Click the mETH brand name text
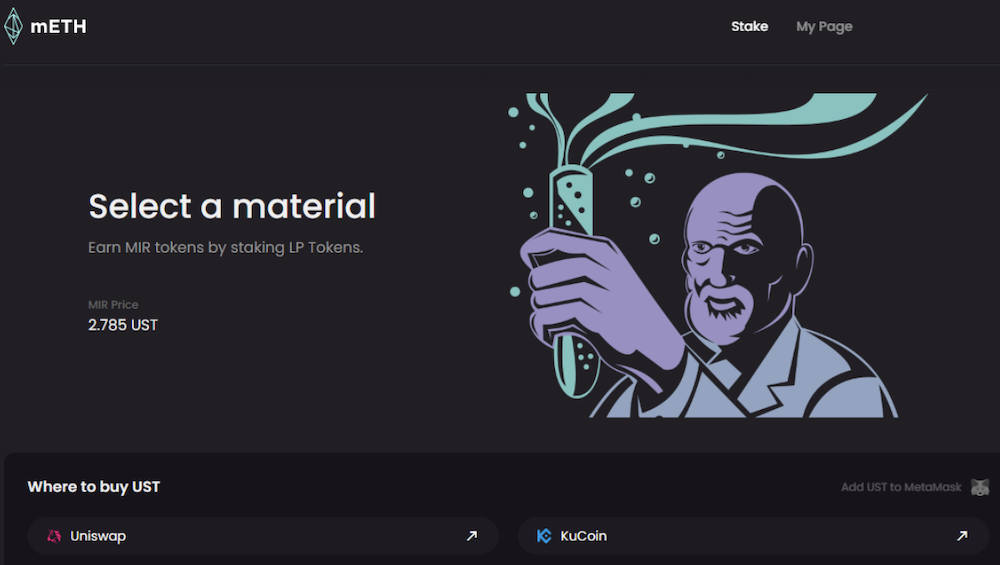1000x565 pixels. pos(58,27)
